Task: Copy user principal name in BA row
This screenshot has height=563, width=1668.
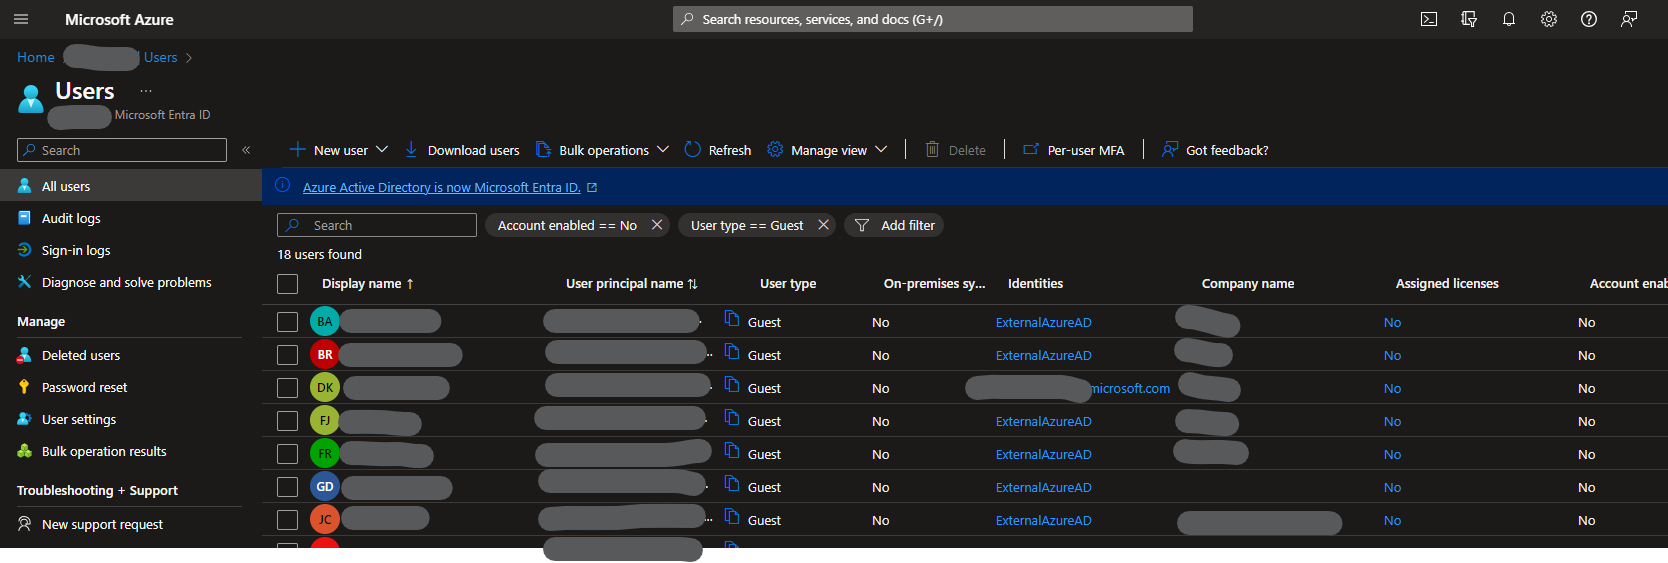Action: (x=732, y=319)
